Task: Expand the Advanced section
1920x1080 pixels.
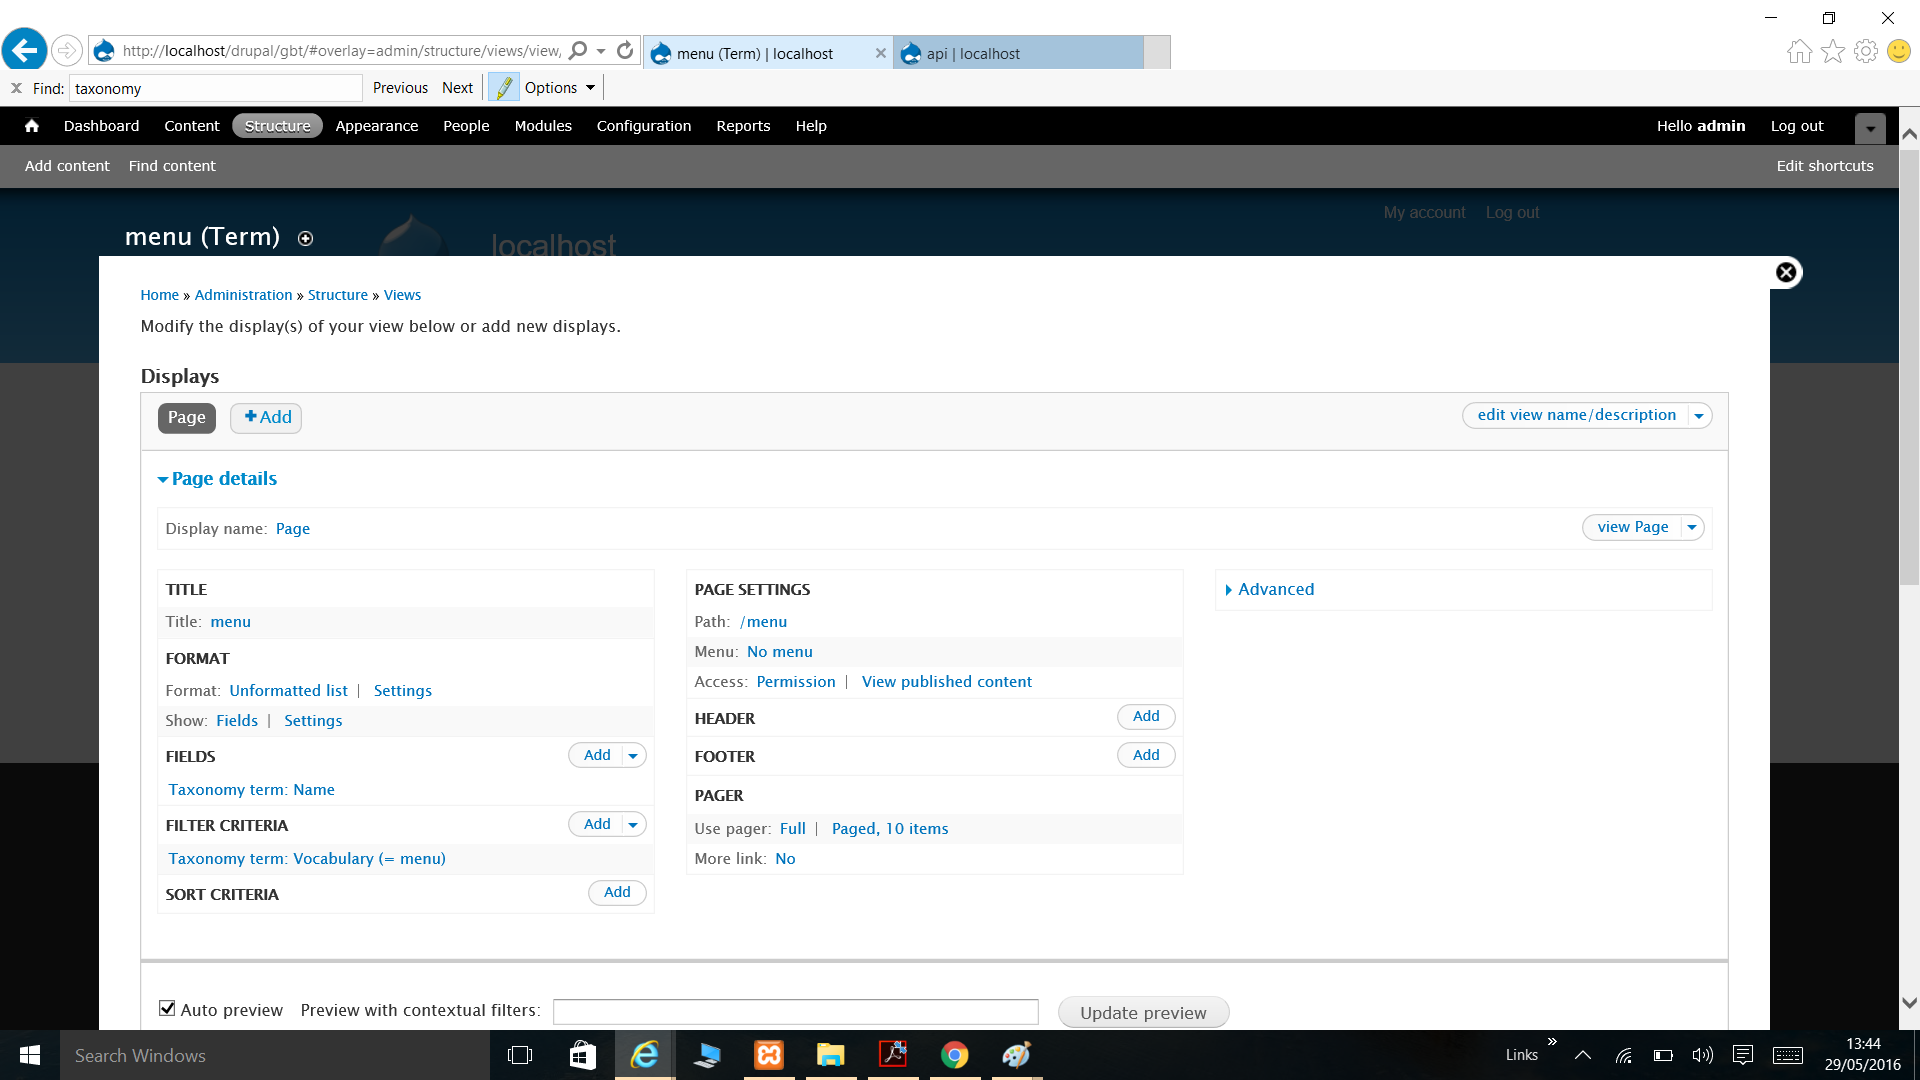Action: tap(1275, 590)
